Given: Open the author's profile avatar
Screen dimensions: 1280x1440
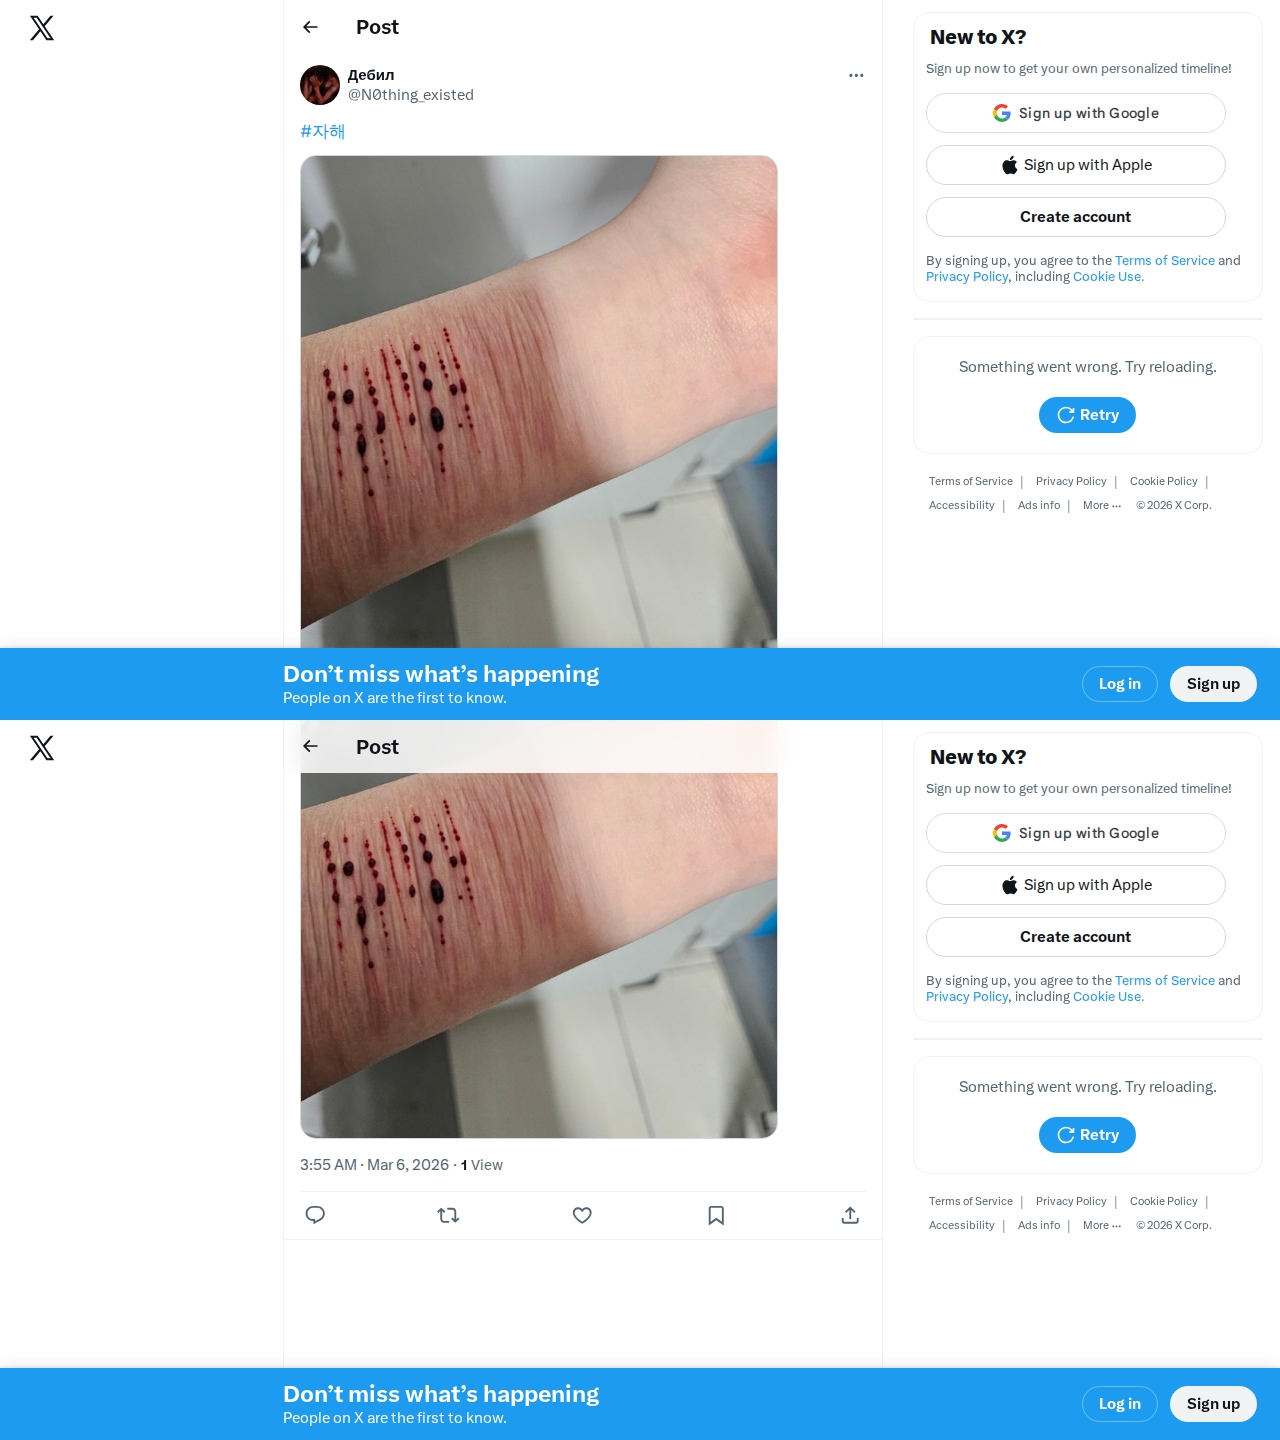Looking at the screenshot, I should [x=320, y=85].
